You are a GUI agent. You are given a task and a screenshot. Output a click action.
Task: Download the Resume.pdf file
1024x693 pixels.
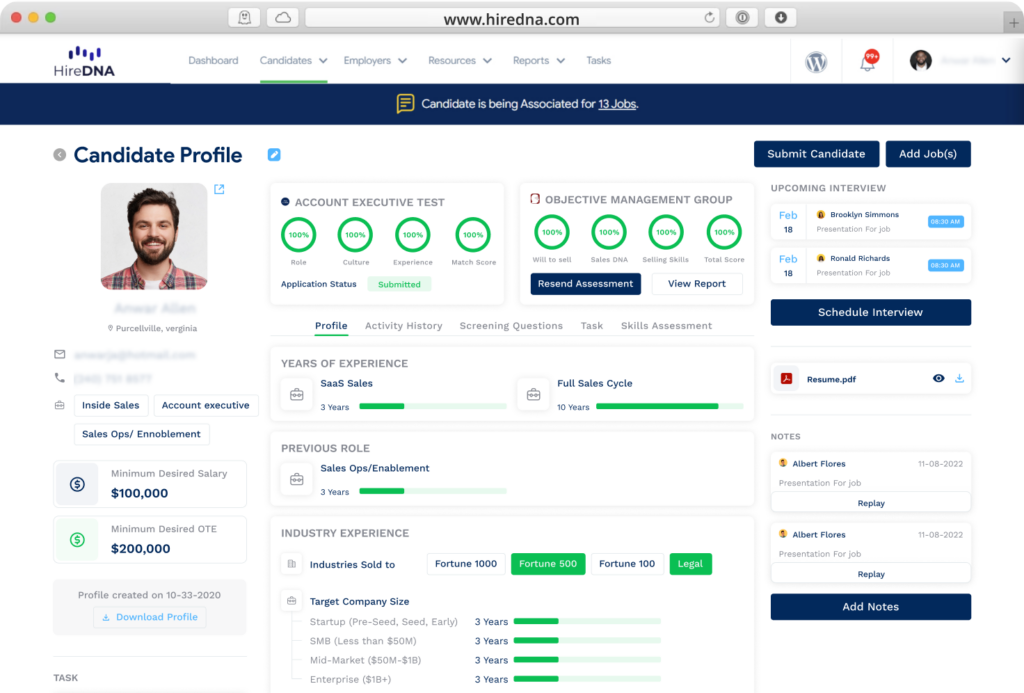pyautogui.click(x=959, y=378)
